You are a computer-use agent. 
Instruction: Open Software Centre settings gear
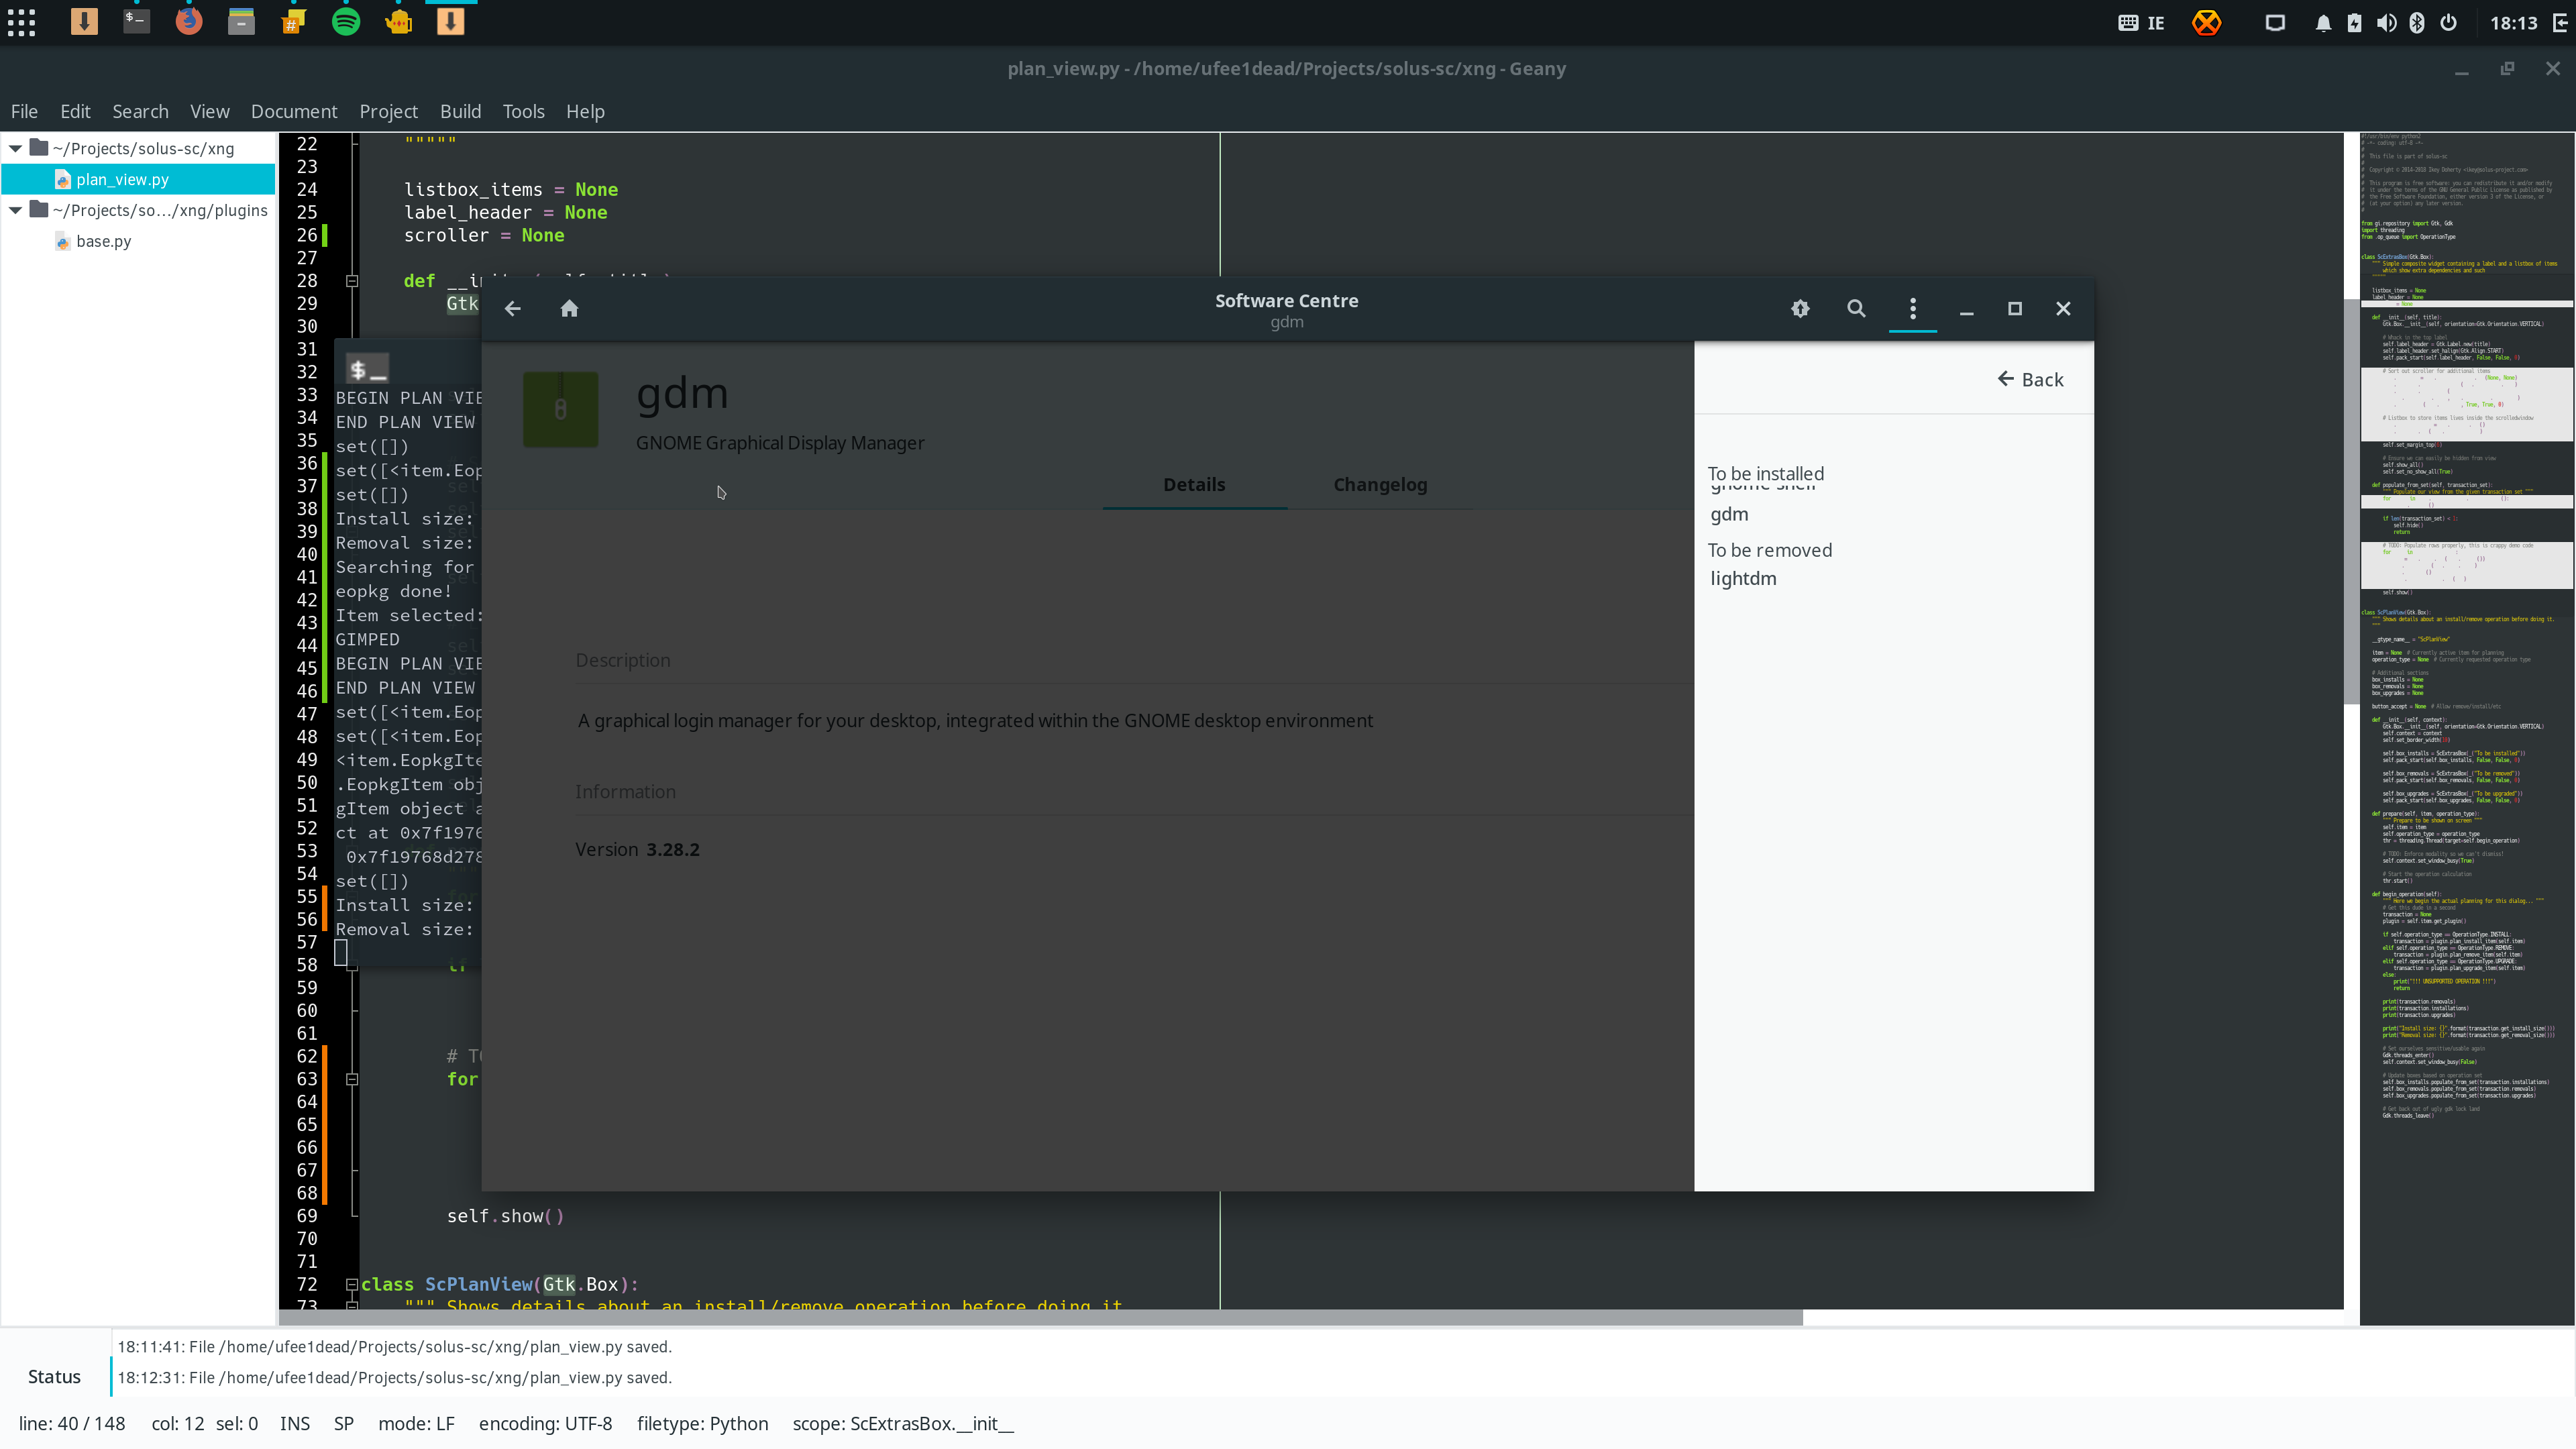[x=1800, y=309]
